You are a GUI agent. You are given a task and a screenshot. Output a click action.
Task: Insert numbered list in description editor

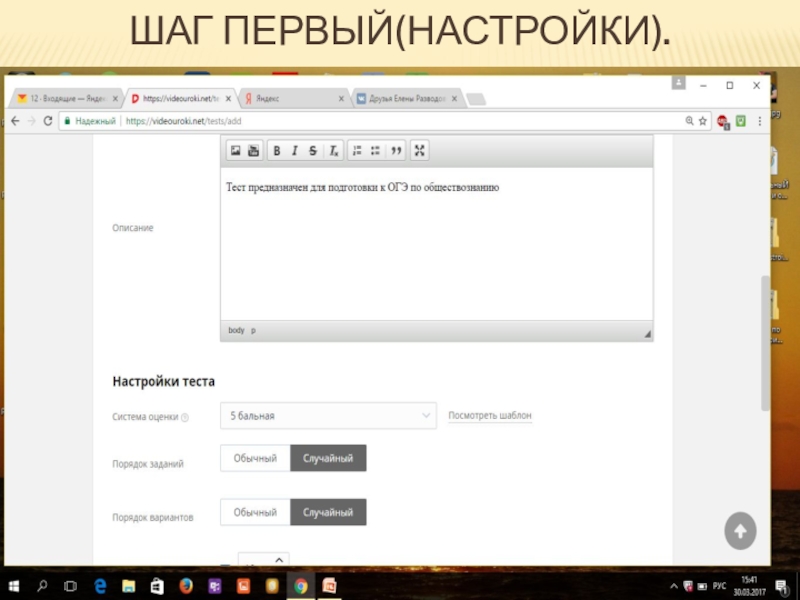[x=357, y=151]
